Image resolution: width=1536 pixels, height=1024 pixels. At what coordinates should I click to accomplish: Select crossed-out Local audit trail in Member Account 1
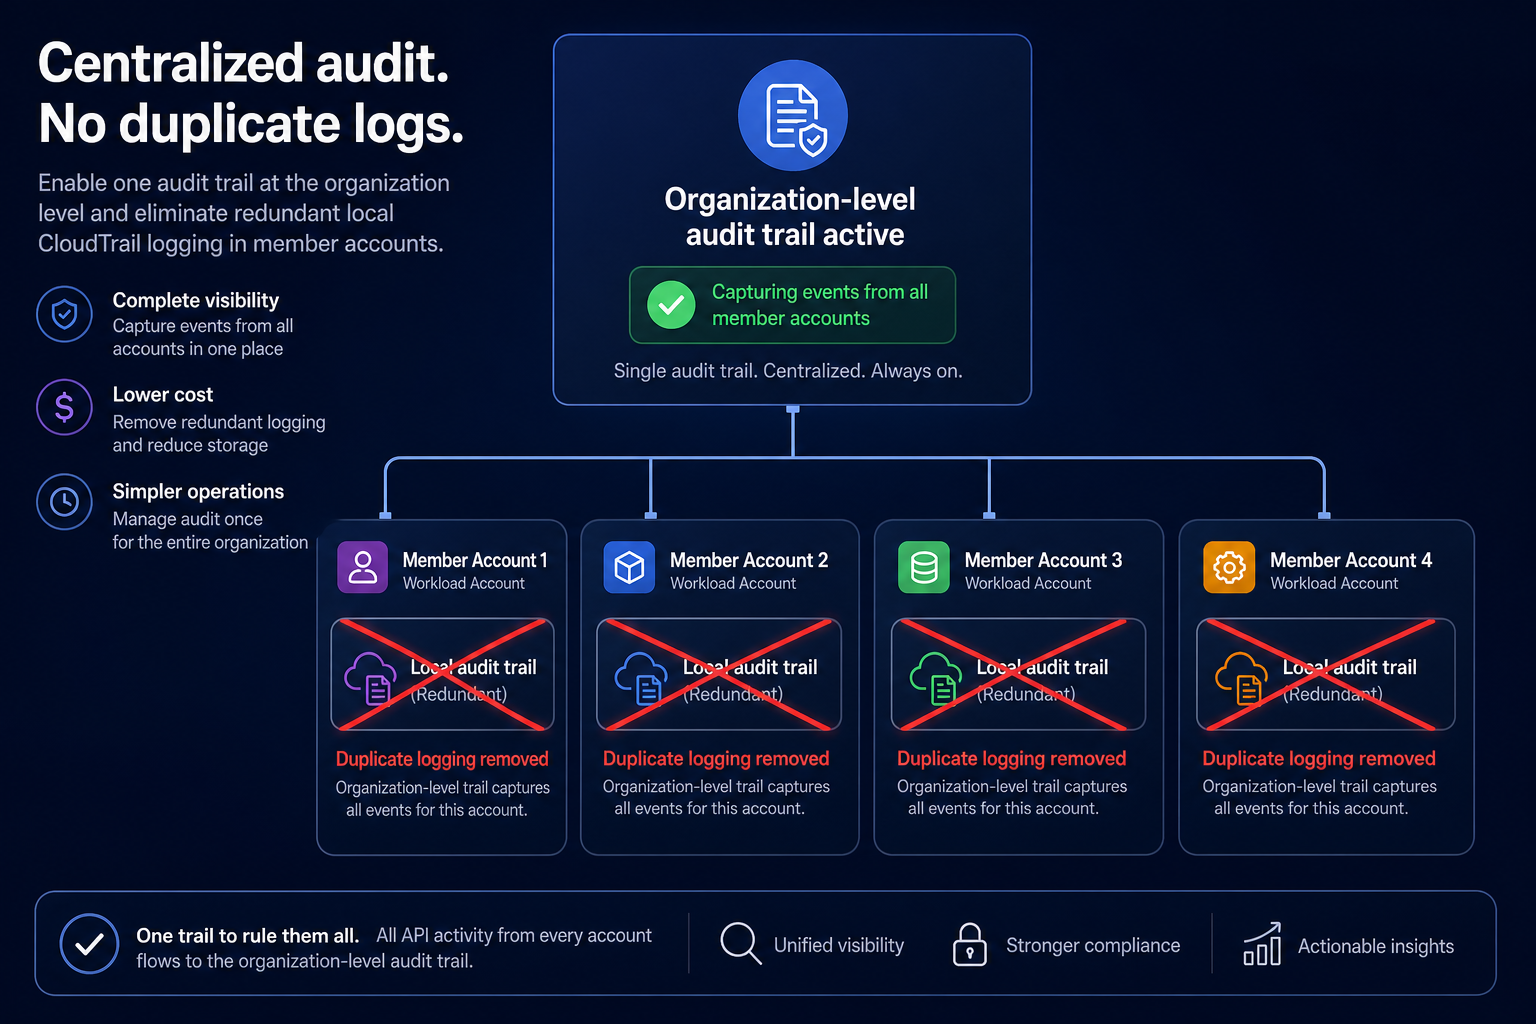click(x=442, y=675)
